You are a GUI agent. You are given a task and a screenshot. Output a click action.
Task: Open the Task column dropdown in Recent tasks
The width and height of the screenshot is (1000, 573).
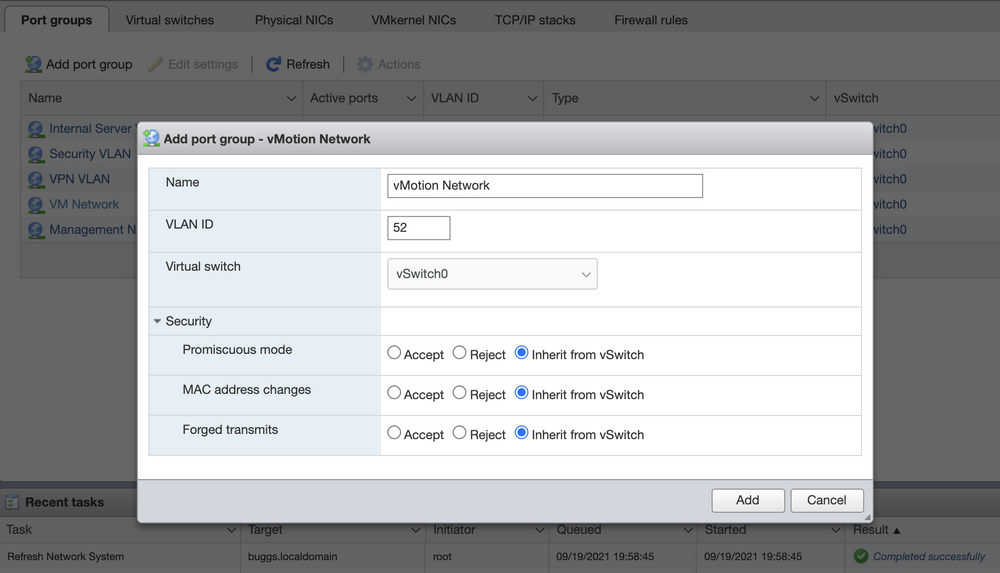click(231, 530)
